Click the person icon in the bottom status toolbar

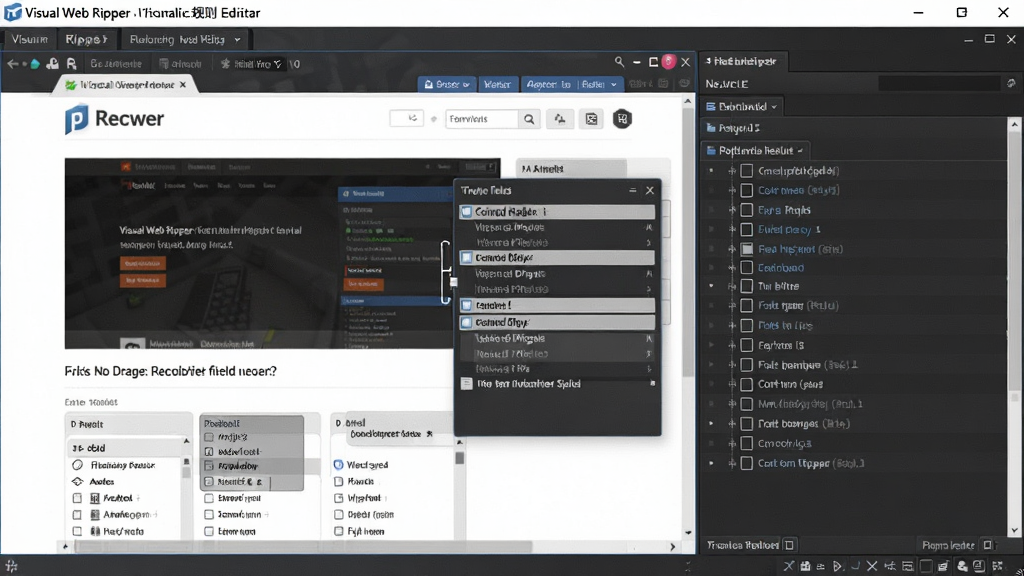pyautogui.click(x=962, y=566)
